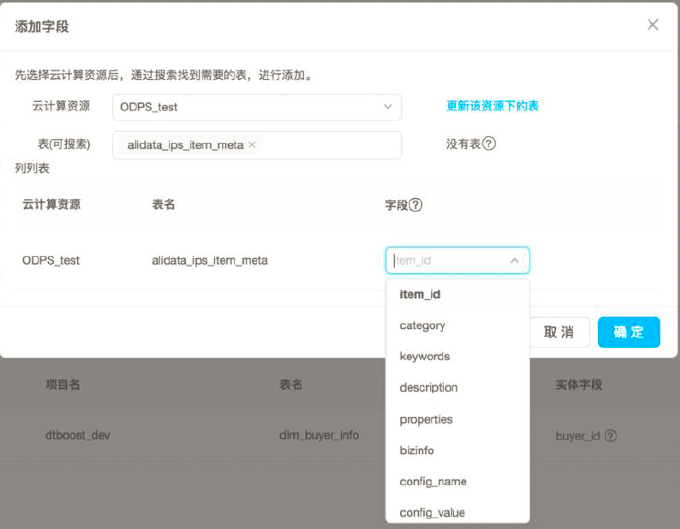Click the 取消 cancel button
This screenshot has height=529, width=680.
click(x=559, y=332)
